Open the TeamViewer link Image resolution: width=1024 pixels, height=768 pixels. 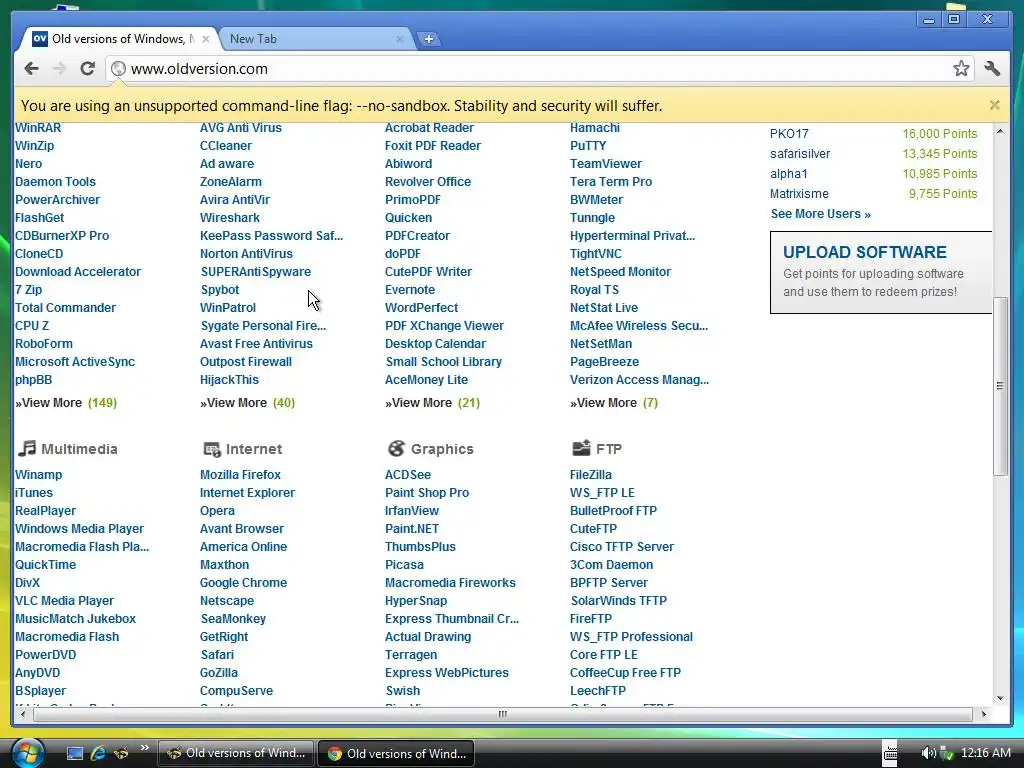click(605, 164)
